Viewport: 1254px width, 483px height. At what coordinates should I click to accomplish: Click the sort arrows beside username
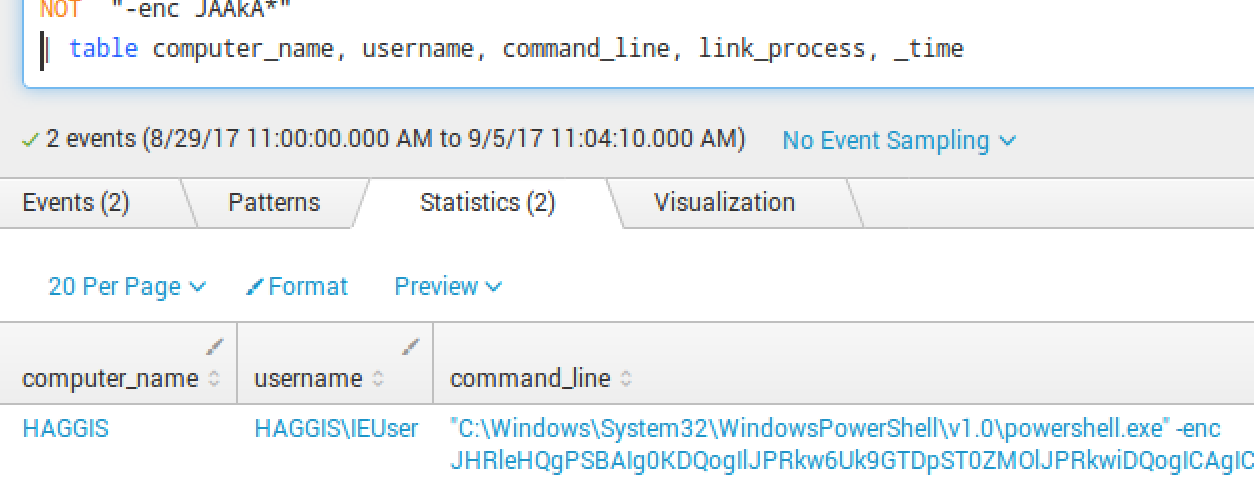click(x=378, y=379)
